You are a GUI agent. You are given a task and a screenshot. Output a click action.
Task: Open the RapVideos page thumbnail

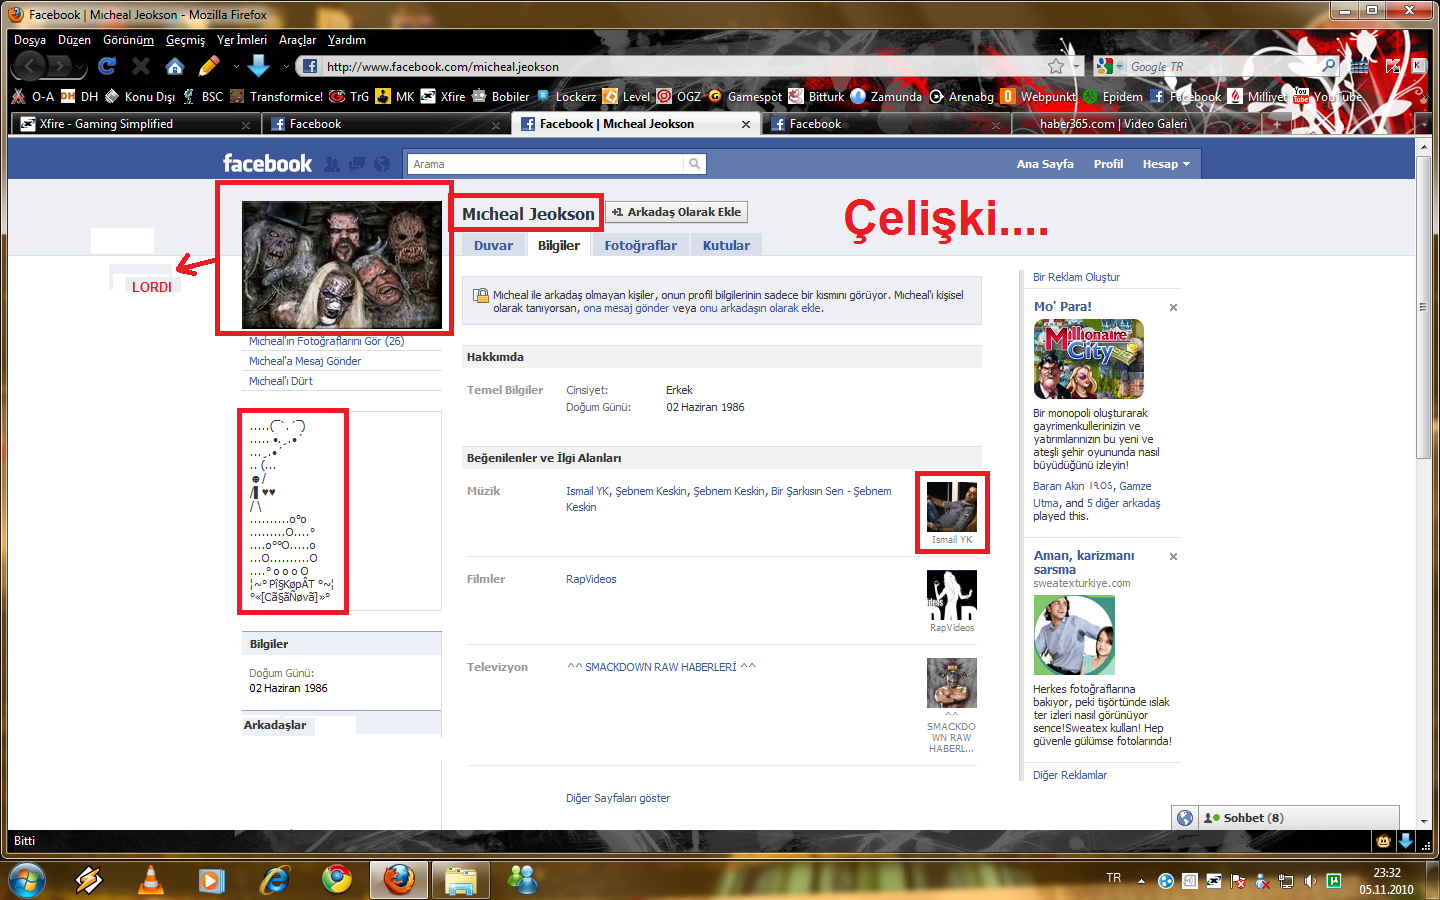tap(952, 595)
